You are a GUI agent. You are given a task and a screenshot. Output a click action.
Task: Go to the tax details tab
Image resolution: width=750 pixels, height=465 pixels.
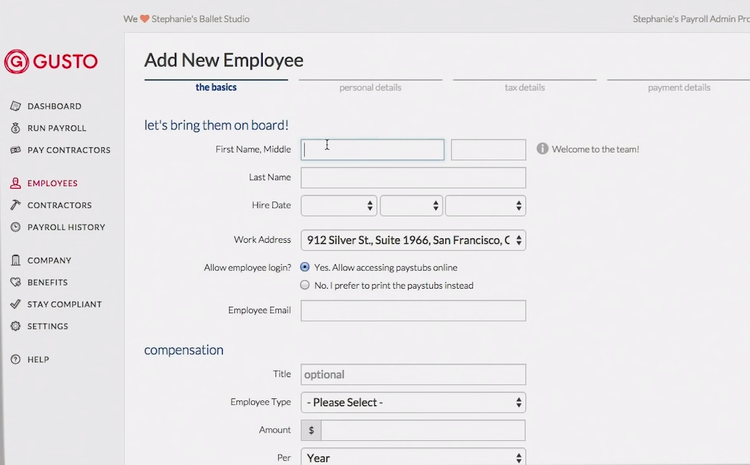click(x=524, y=87)
